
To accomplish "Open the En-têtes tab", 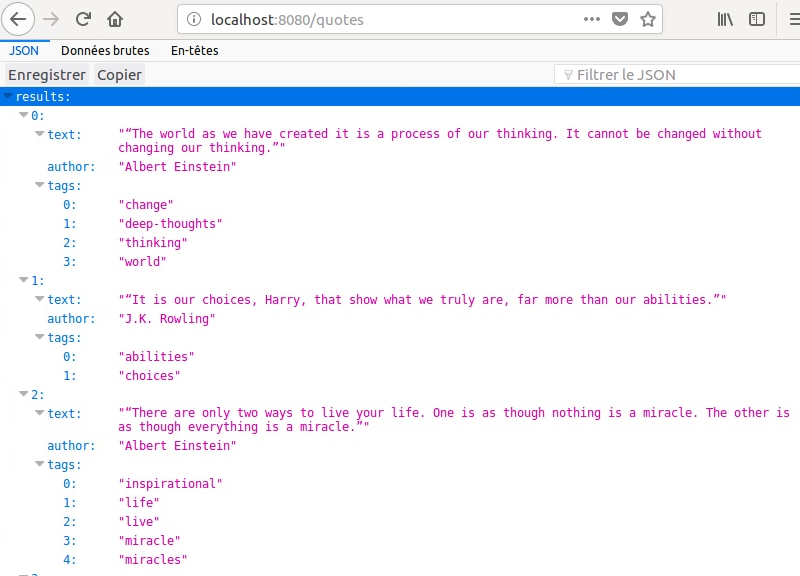I will [x=194, y=51].
